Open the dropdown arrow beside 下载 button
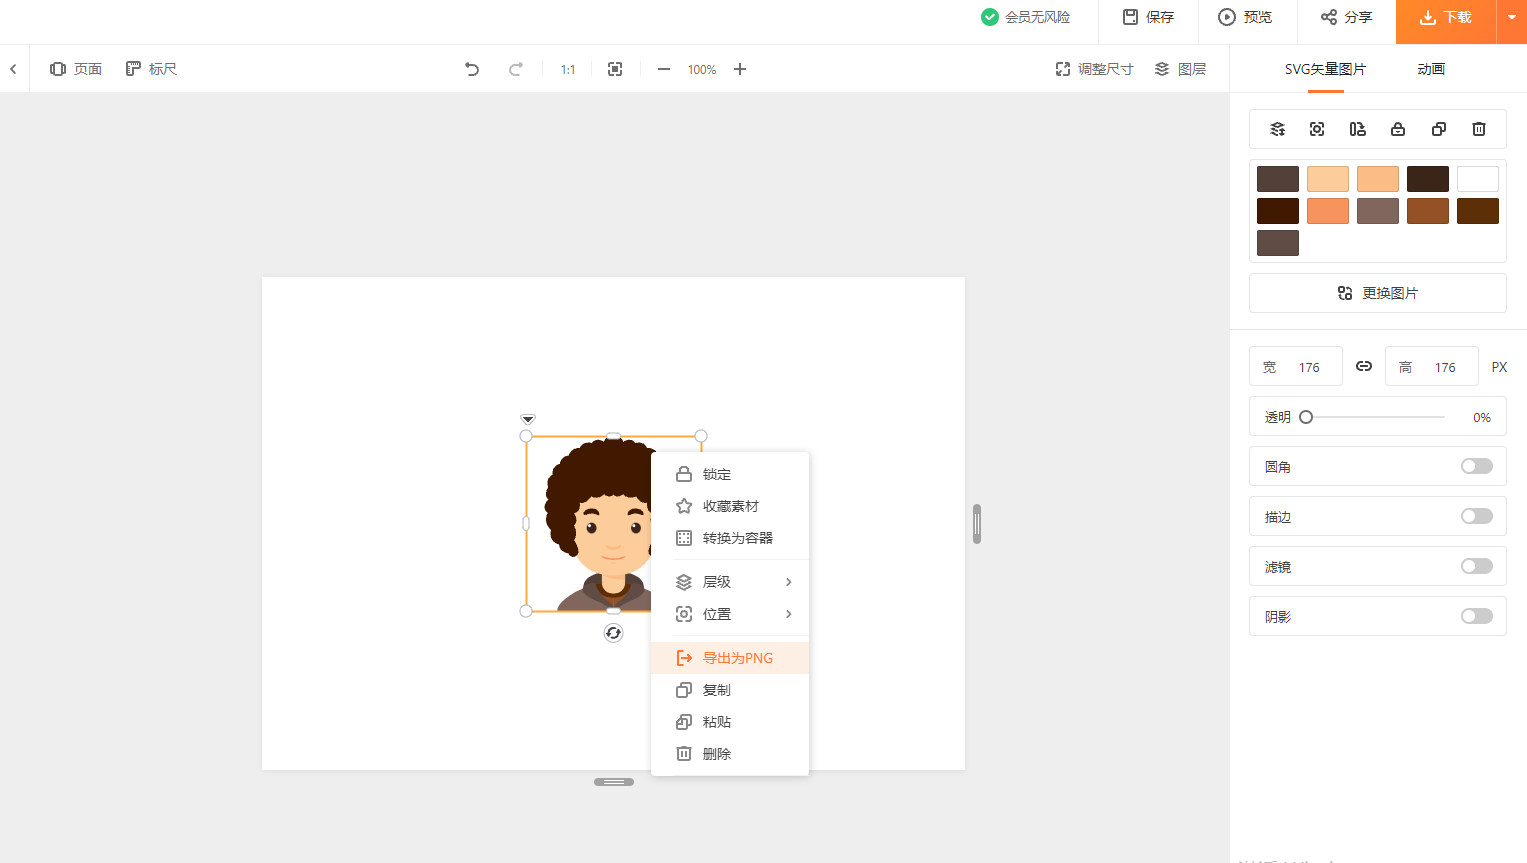 tap(1512, 18)
